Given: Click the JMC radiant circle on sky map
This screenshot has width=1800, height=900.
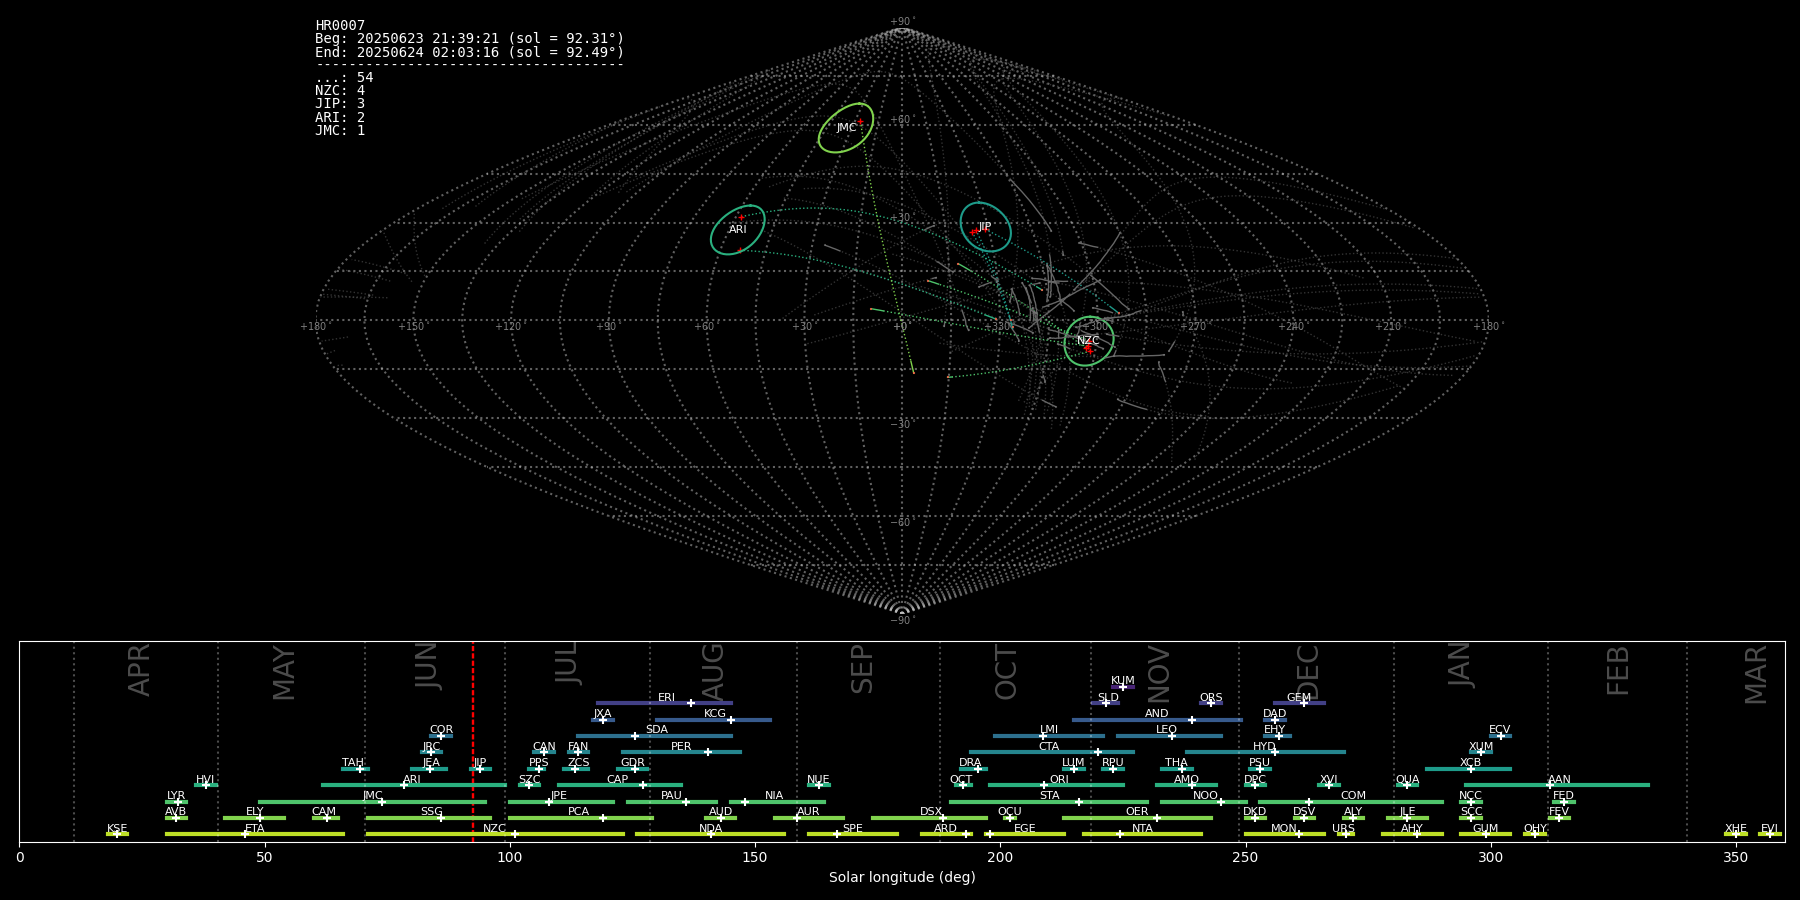Looking at the screenshot, I should point(846,128).
